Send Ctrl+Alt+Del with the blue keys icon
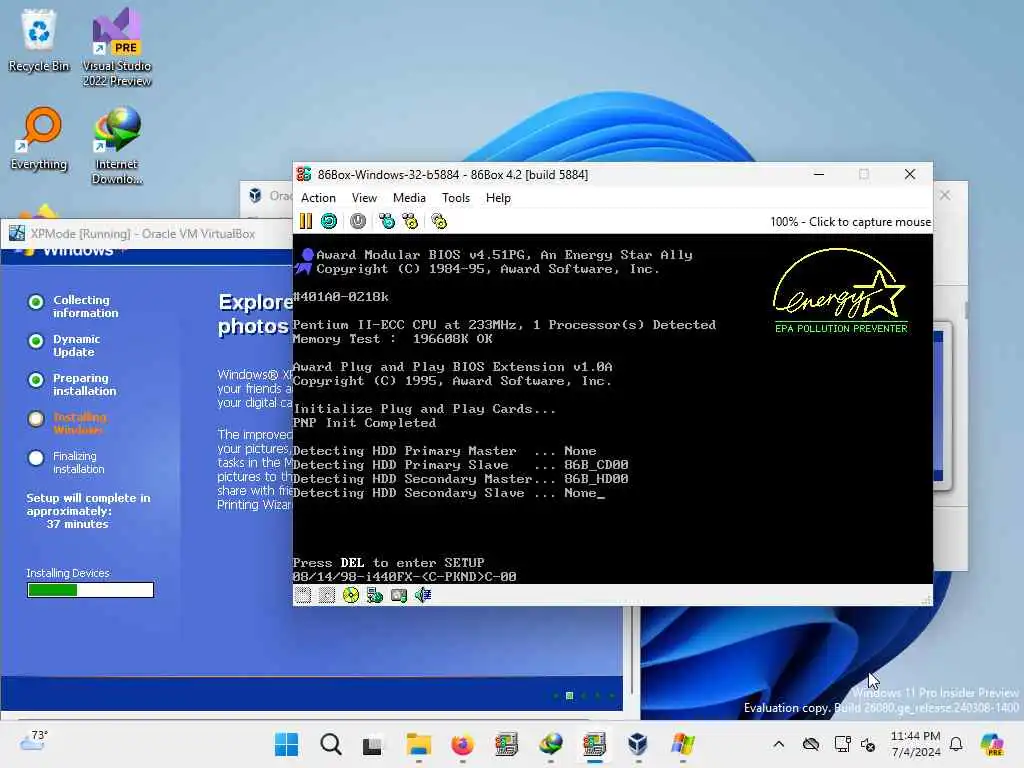This screenshot has width=1024, height=768. [x=387, y=221]
